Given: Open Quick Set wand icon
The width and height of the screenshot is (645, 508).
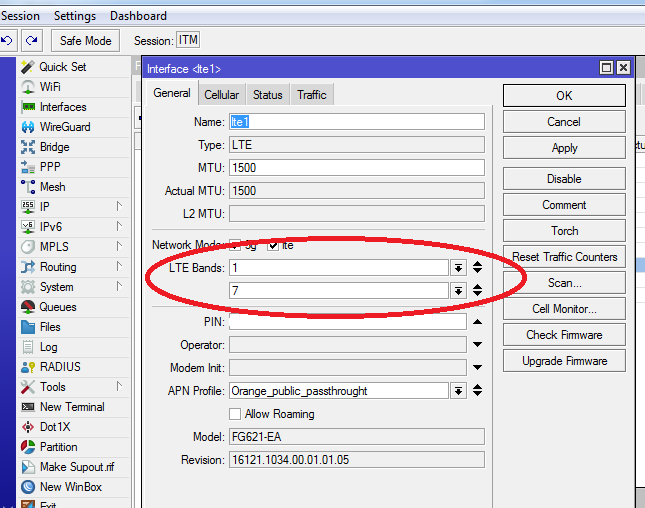Looking at the screenshot, I should (28, 67).
